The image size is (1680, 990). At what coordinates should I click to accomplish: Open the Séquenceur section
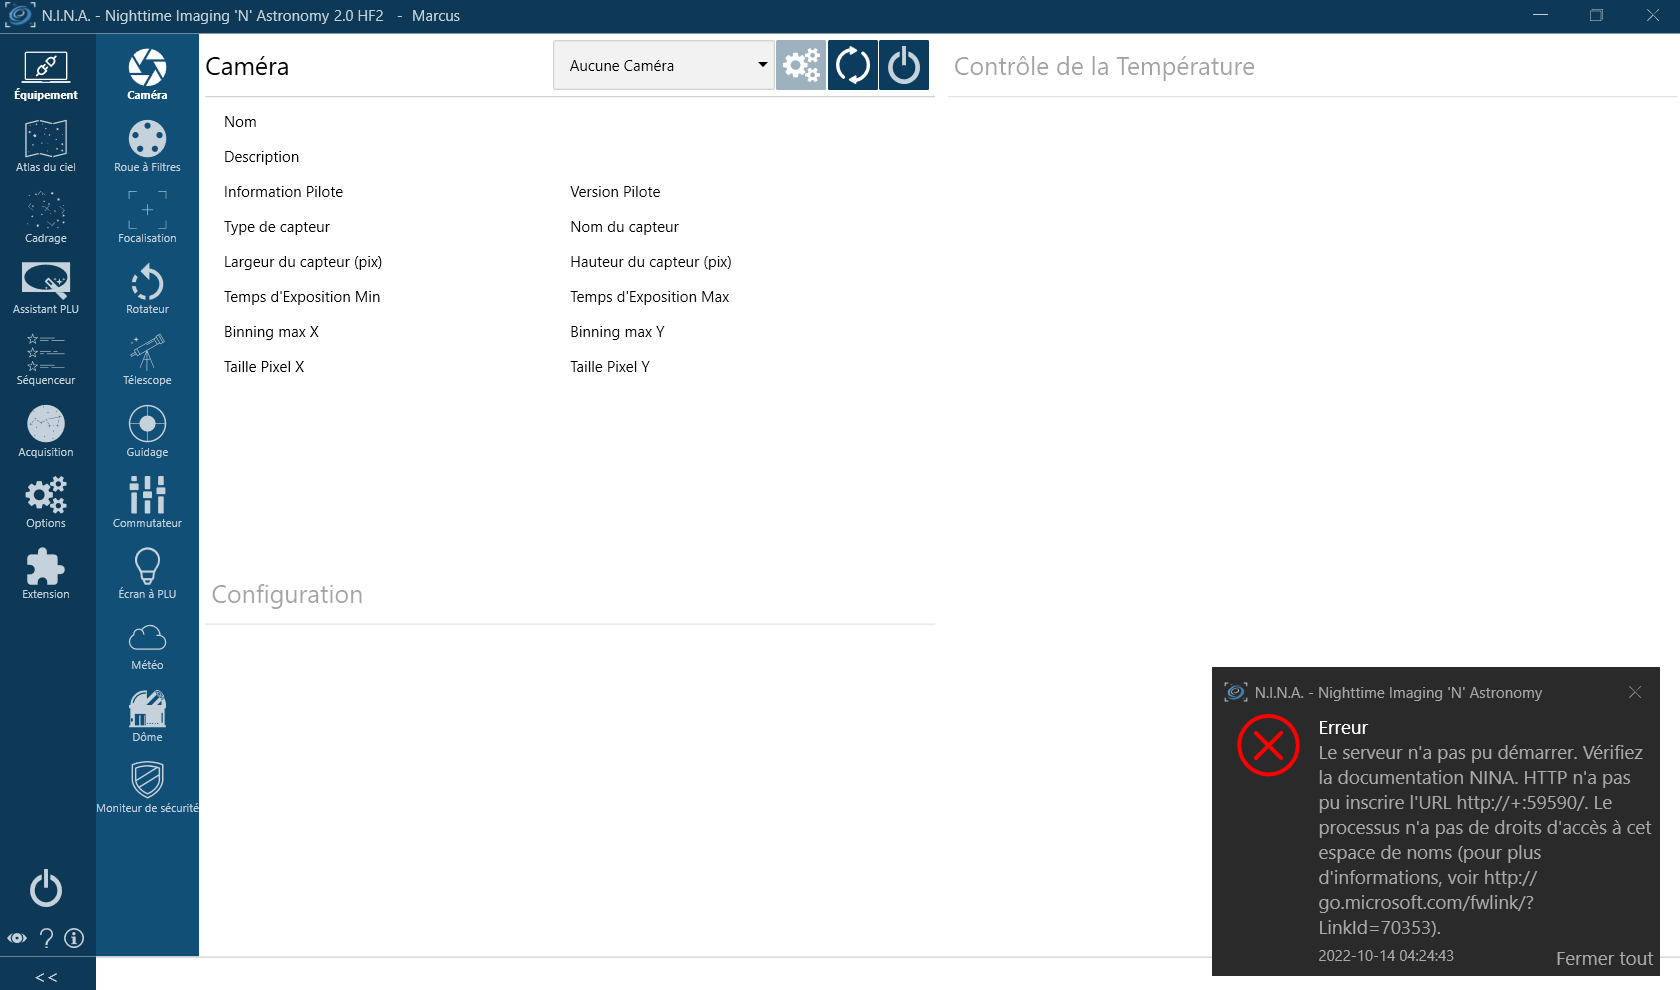pyautogui.click(x=46, y=359)
